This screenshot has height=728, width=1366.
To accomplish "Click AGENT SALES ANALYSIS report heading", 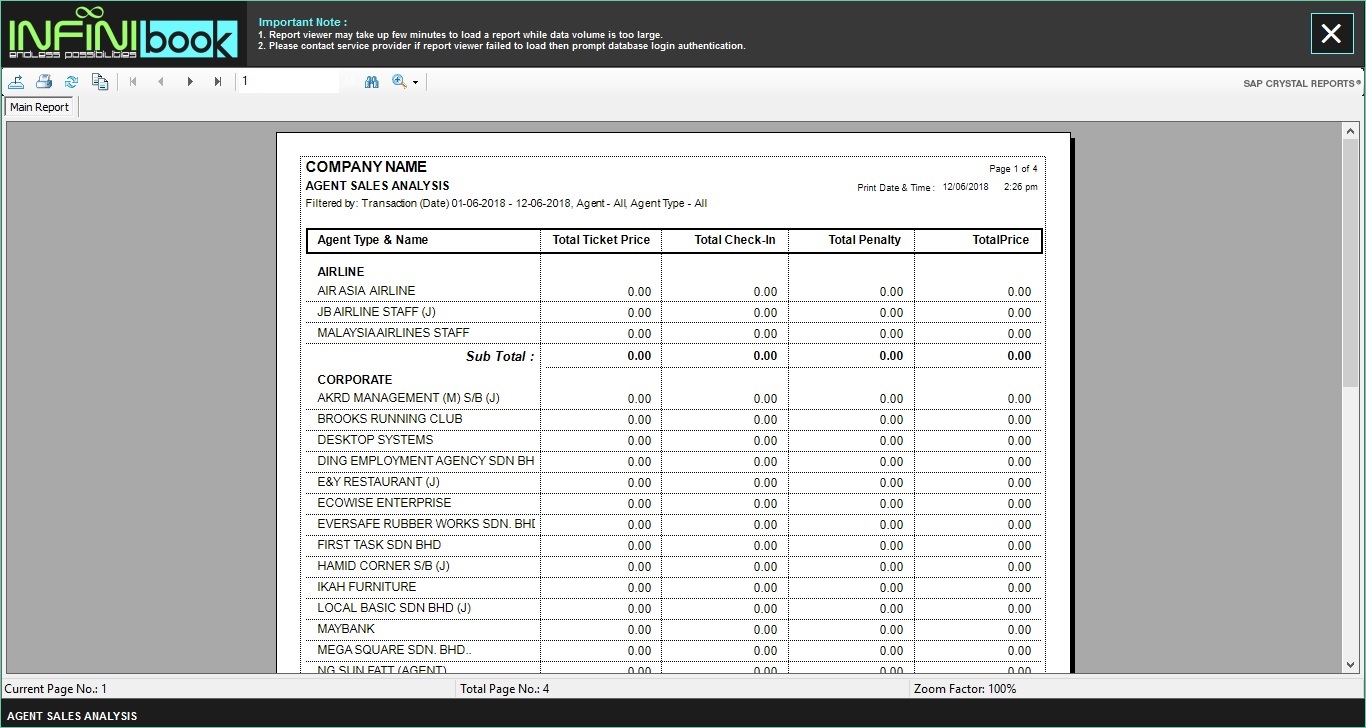I will [377, 186].
